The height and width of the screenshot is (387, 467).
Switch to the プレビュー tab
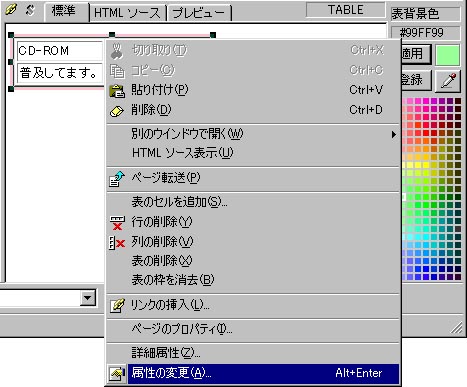point(199,13)
